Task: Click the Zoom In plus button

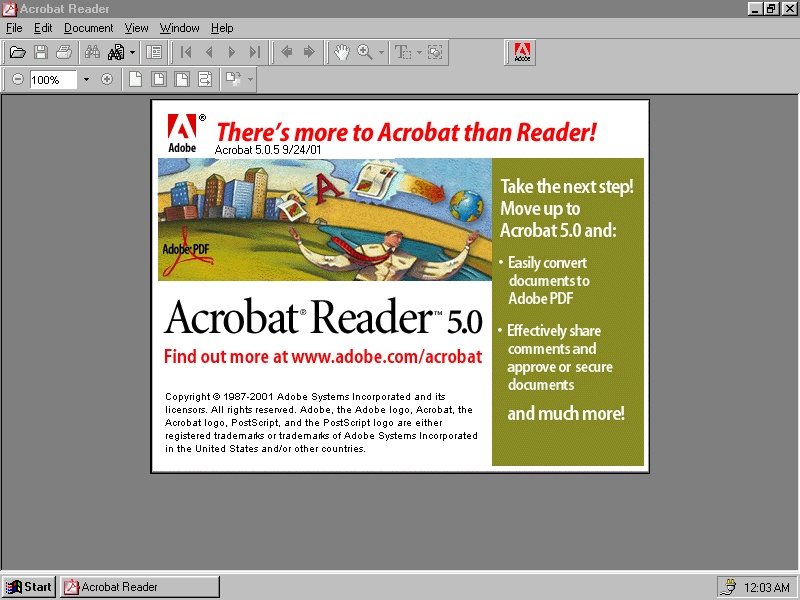Action: coord(107,80)
